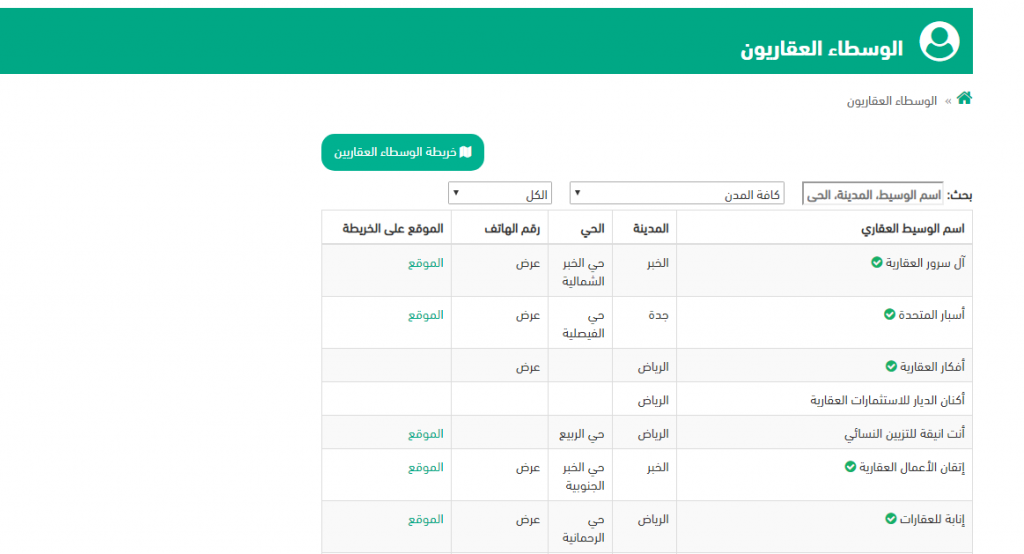The width and height of the screenshot is (1024, 554).
Task: Click broker name آل سرور العقارية
Action: pyautogui.click(x=925, y=263)
